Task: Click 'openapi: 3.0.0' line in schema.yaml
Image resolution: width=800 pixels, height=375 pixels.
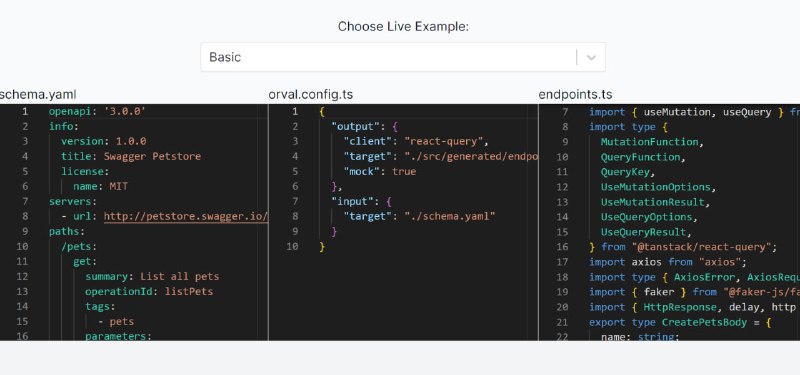Action: click(97, 111)
